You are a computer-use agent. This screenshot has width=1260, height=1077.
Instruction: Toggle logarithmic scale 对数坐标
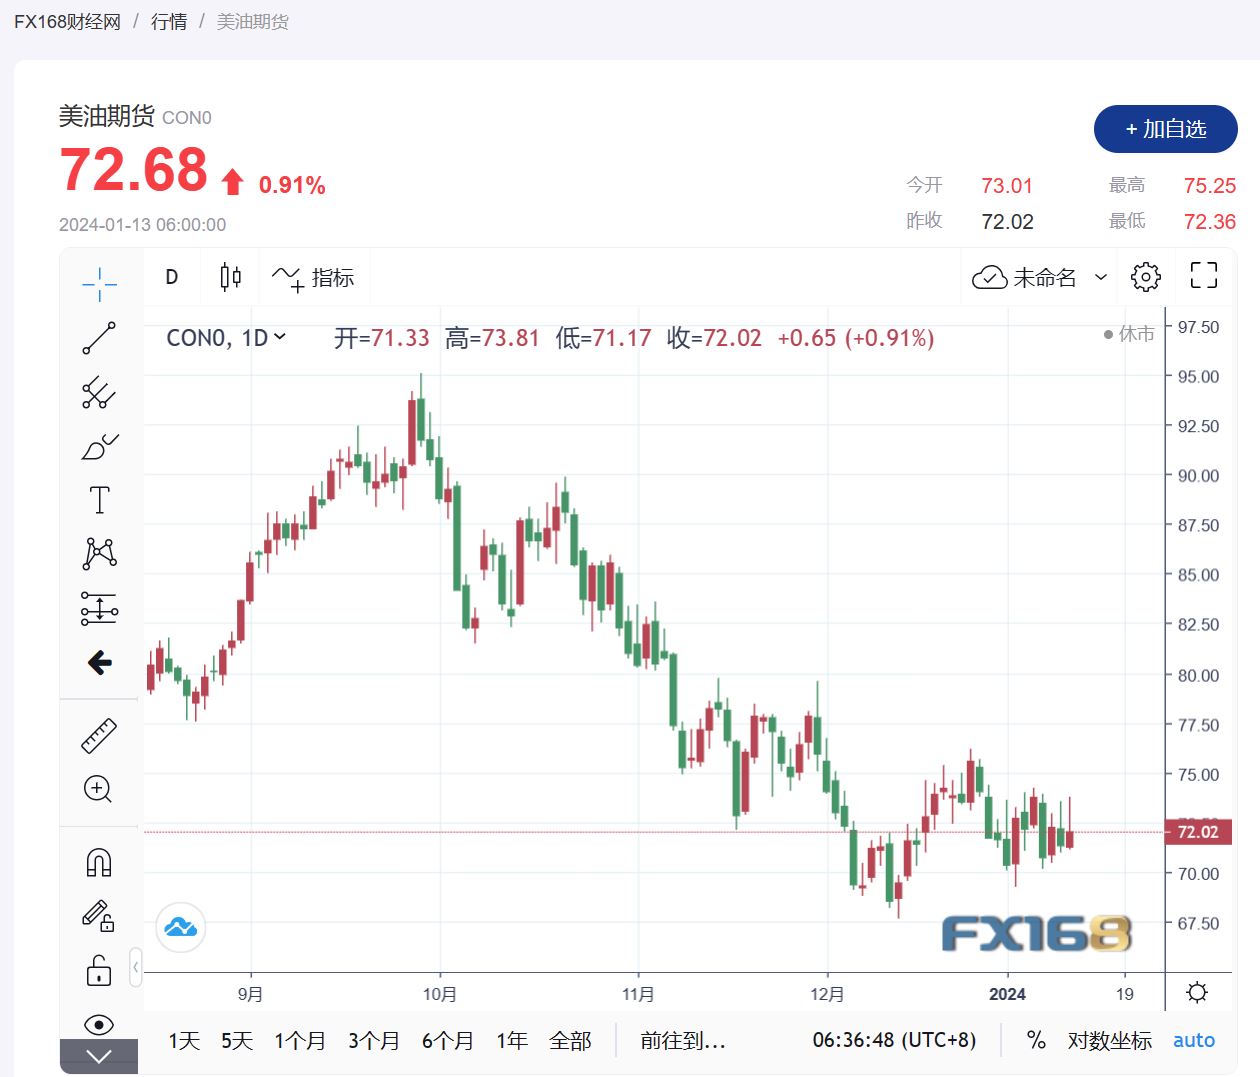[1109, 1041]
